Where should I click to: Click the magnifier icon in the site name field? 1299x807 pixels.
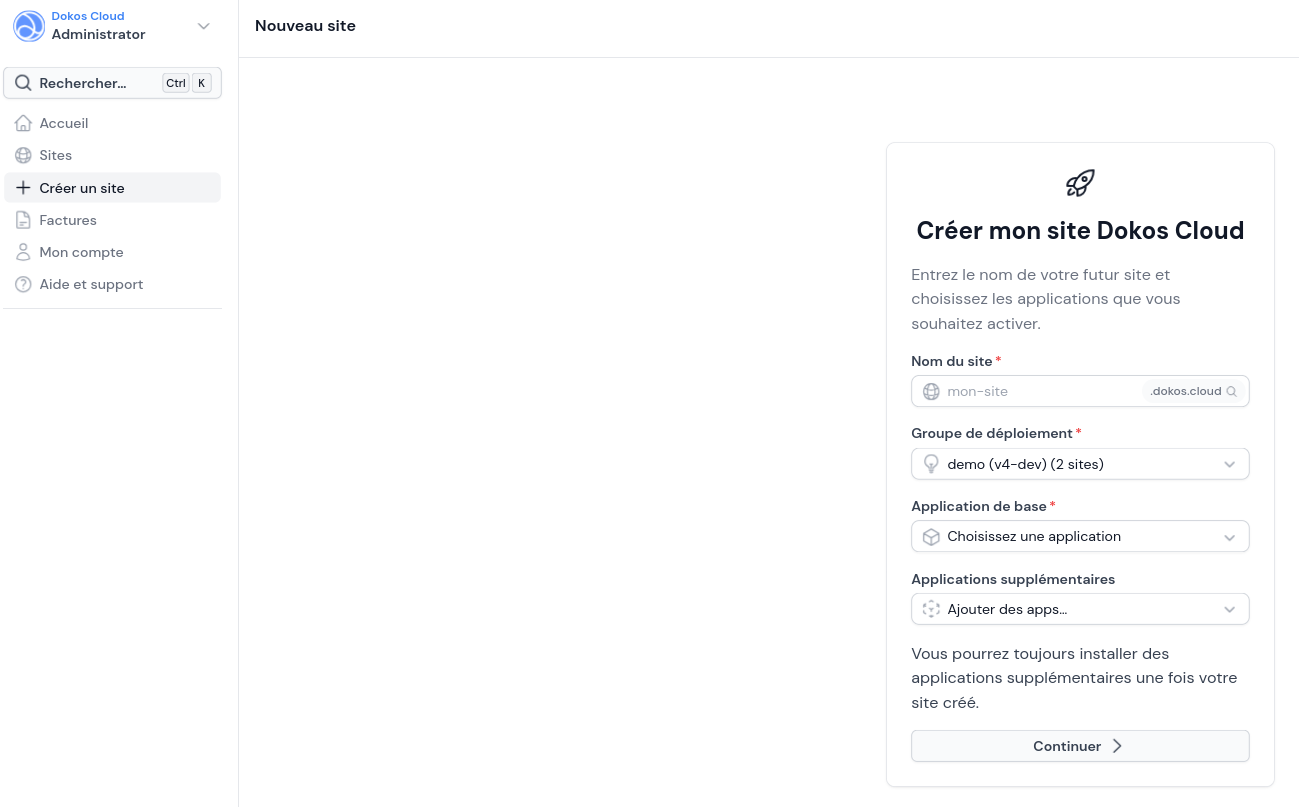click(x=1232, y=392)
